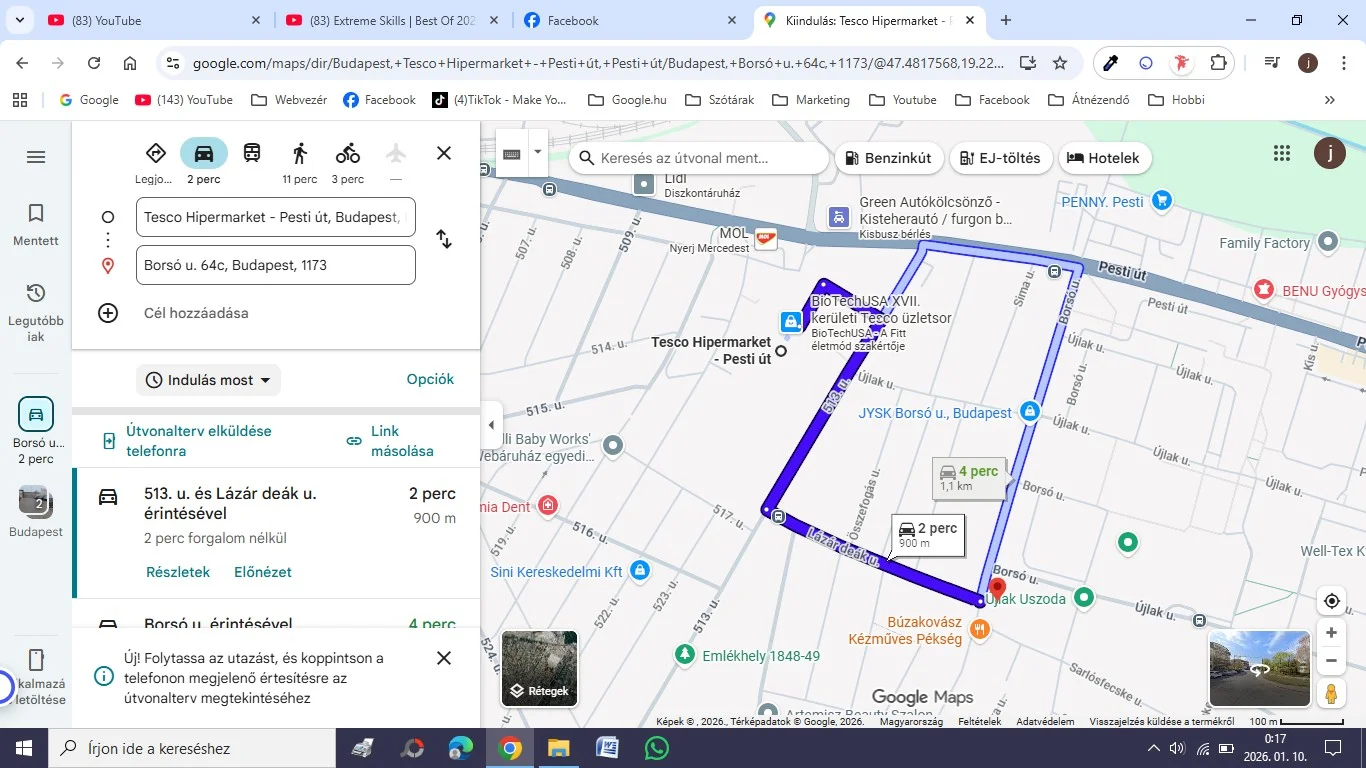
Task: Click Előnézet route preview
Action: [263, 572]
